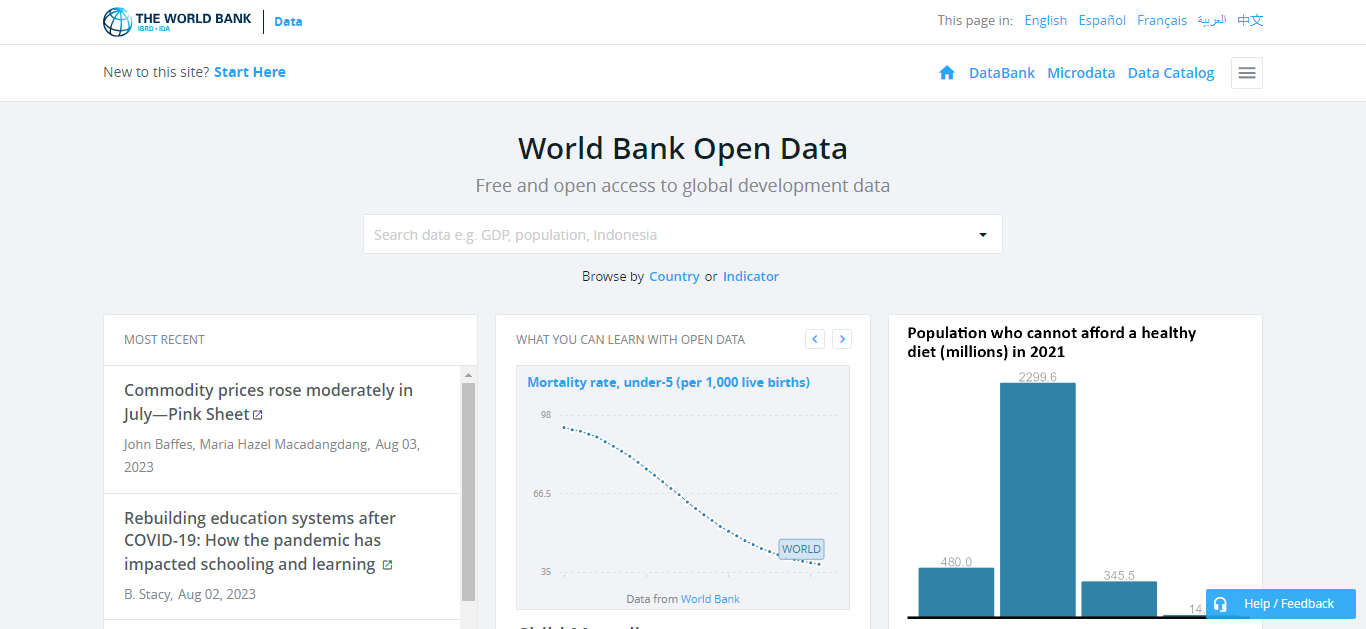Open external link icon beside Pink Sheet
Image resolution: width=1366 pixels, height=629 pixels.
(258, 415)
